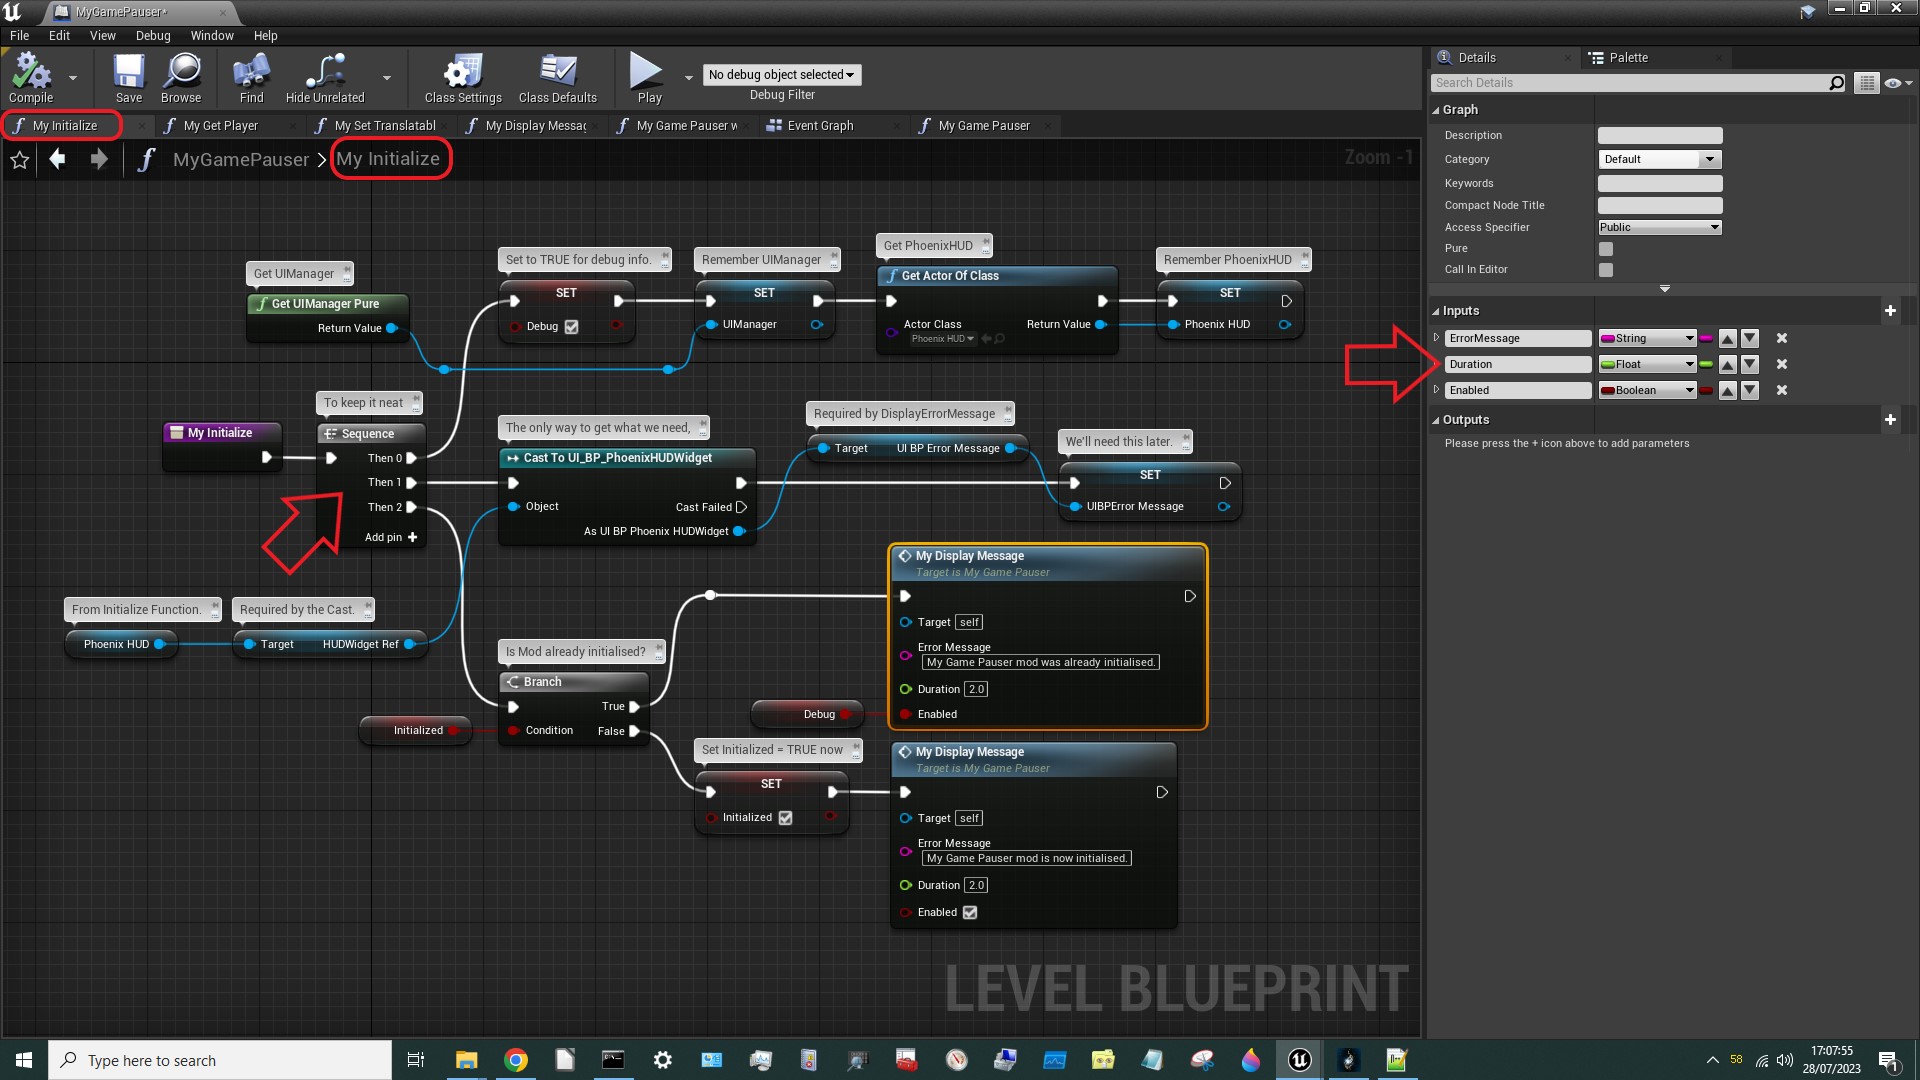Move Enabled input down with arrow
The image size is (1920, 1080).
click(1750, 390)
